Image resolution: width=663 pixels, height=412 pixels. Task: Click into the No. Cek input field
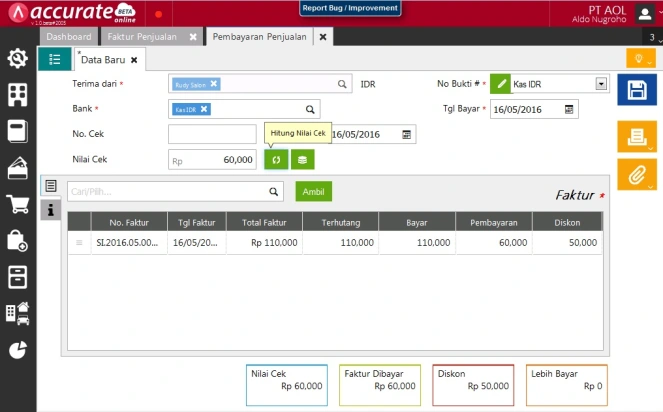click(x=212, y=134)
